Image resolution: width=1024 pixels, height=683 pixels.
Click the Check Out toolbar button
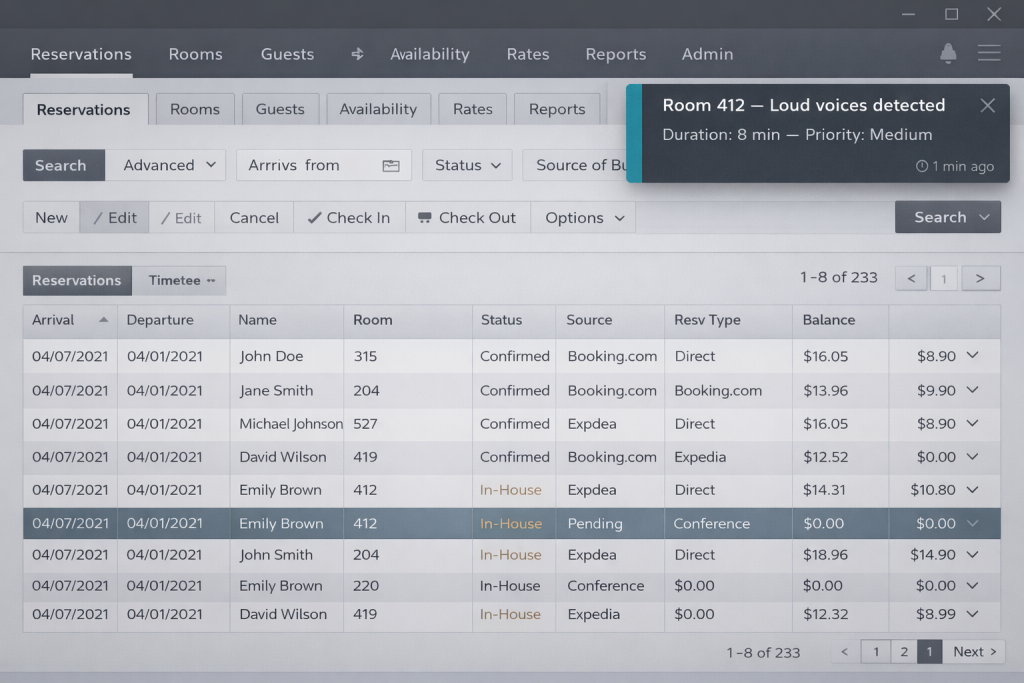click(x=467, y=218)
